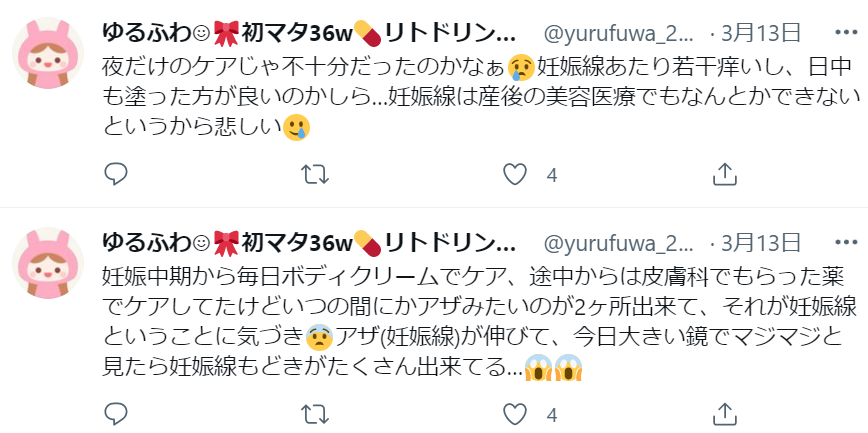Retweet the second tweet about 妊娠中期 care
Viewport: 868px width, 433px height.
tap(315, 414)
